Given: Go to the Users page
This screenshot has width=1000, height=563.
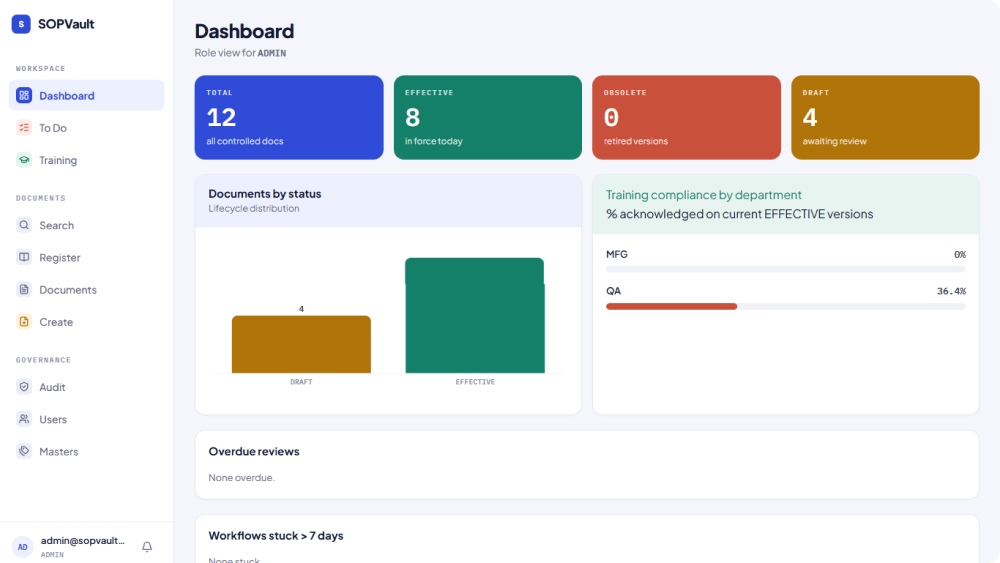Looking at the screenshot, I should pyautogui.click(x=87, y=419).
